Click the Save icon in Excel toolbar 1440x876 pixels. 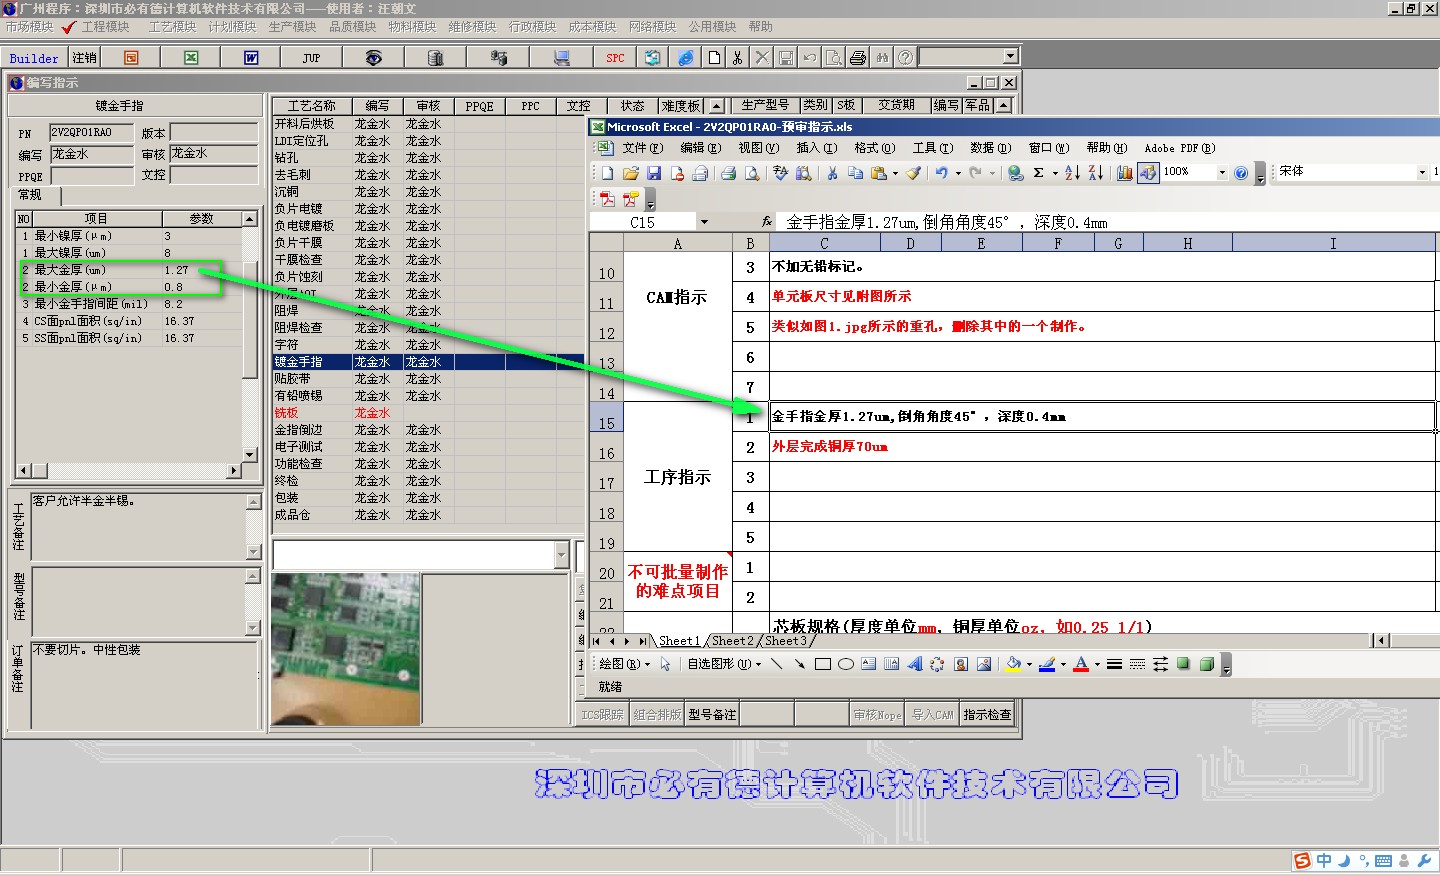click(654, 173)
